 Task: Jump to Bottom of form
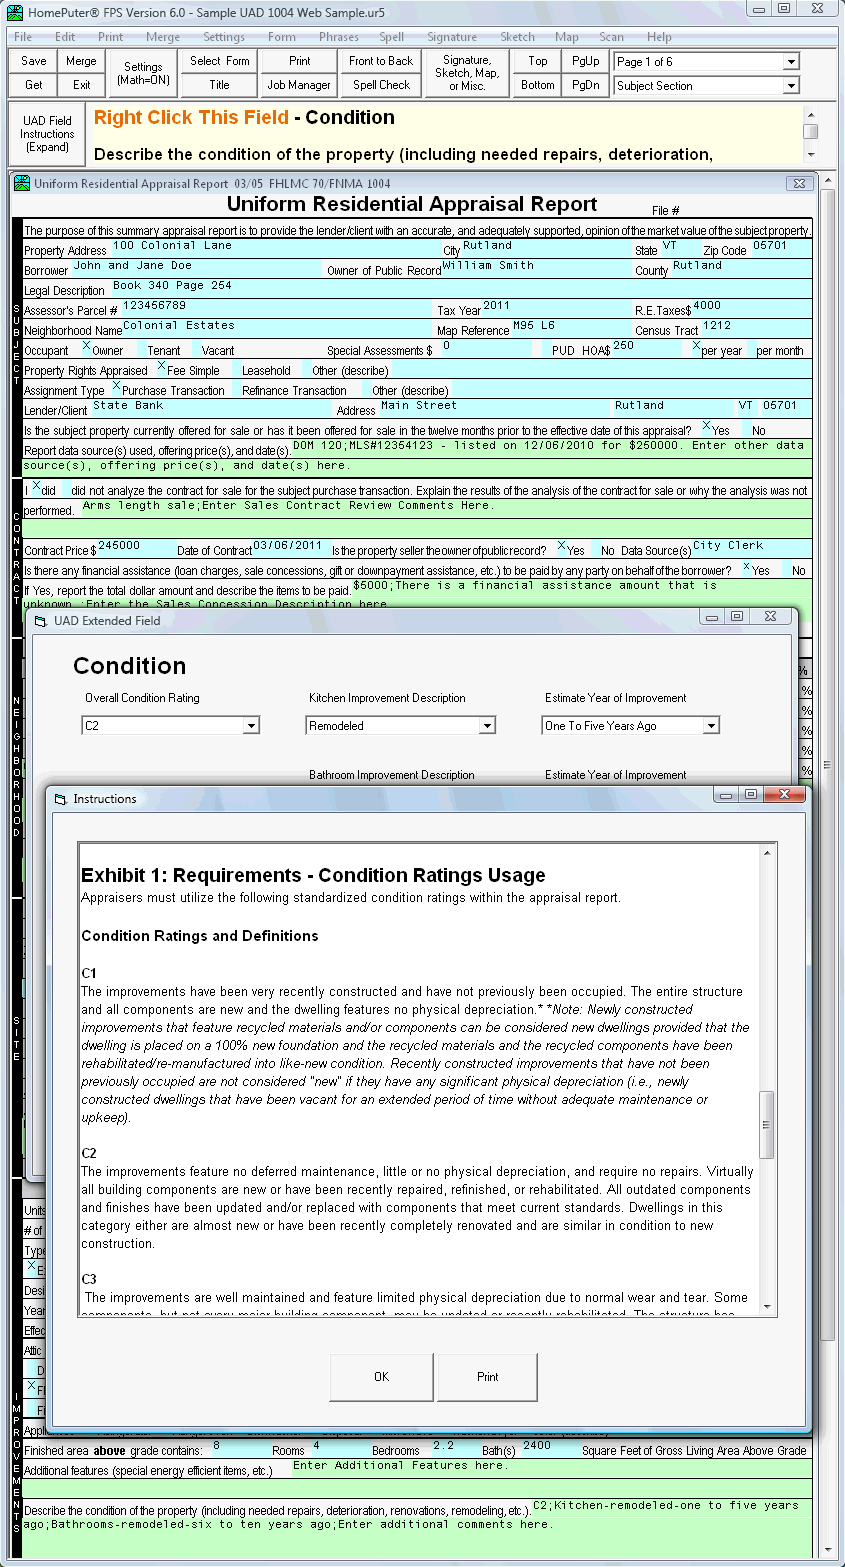pyautogui.click(x=538, y=85)
